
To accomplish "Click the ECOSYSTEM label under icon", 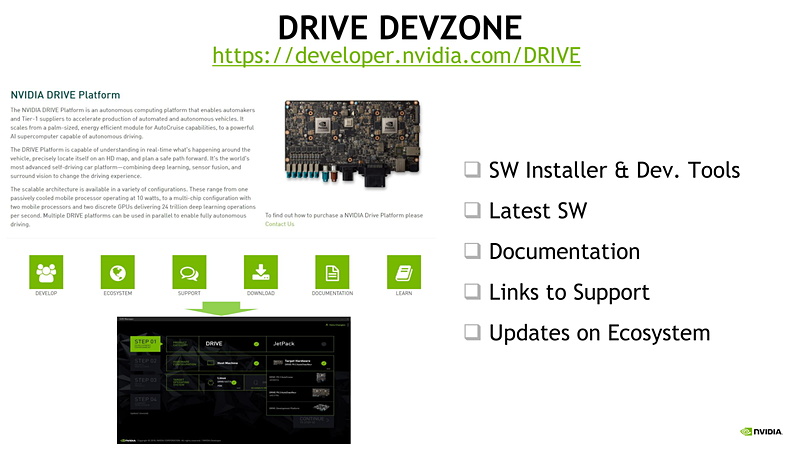I will coord(118,293).
